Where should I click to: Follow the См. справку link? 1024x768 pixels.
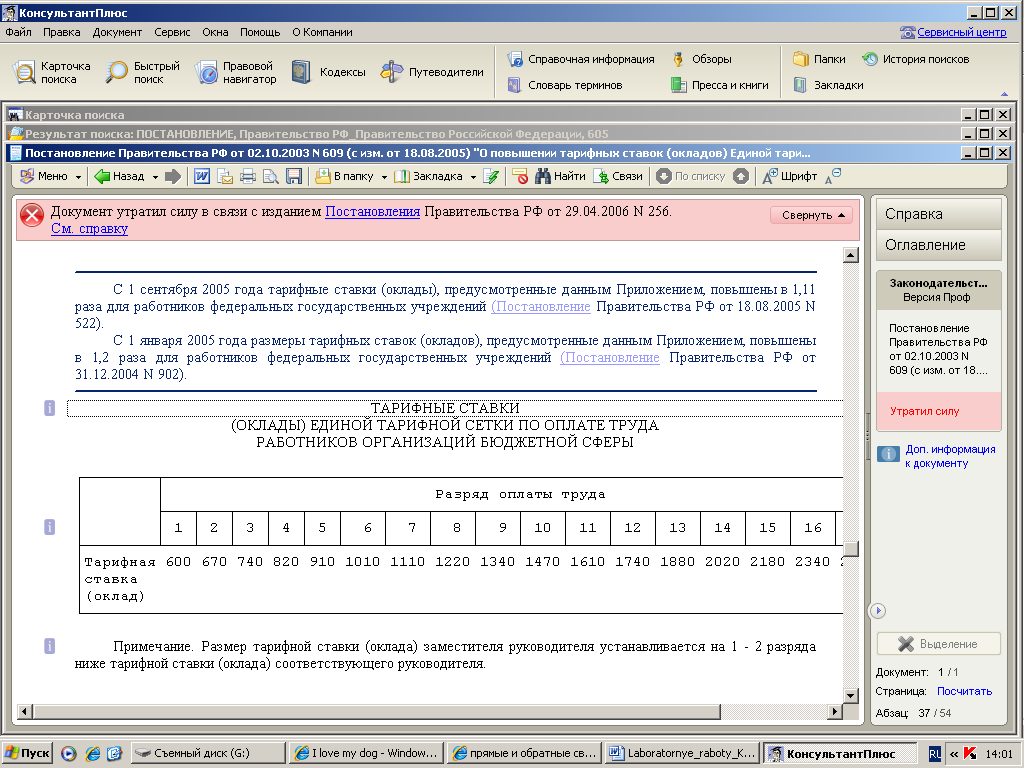click(x=89, y=229)
